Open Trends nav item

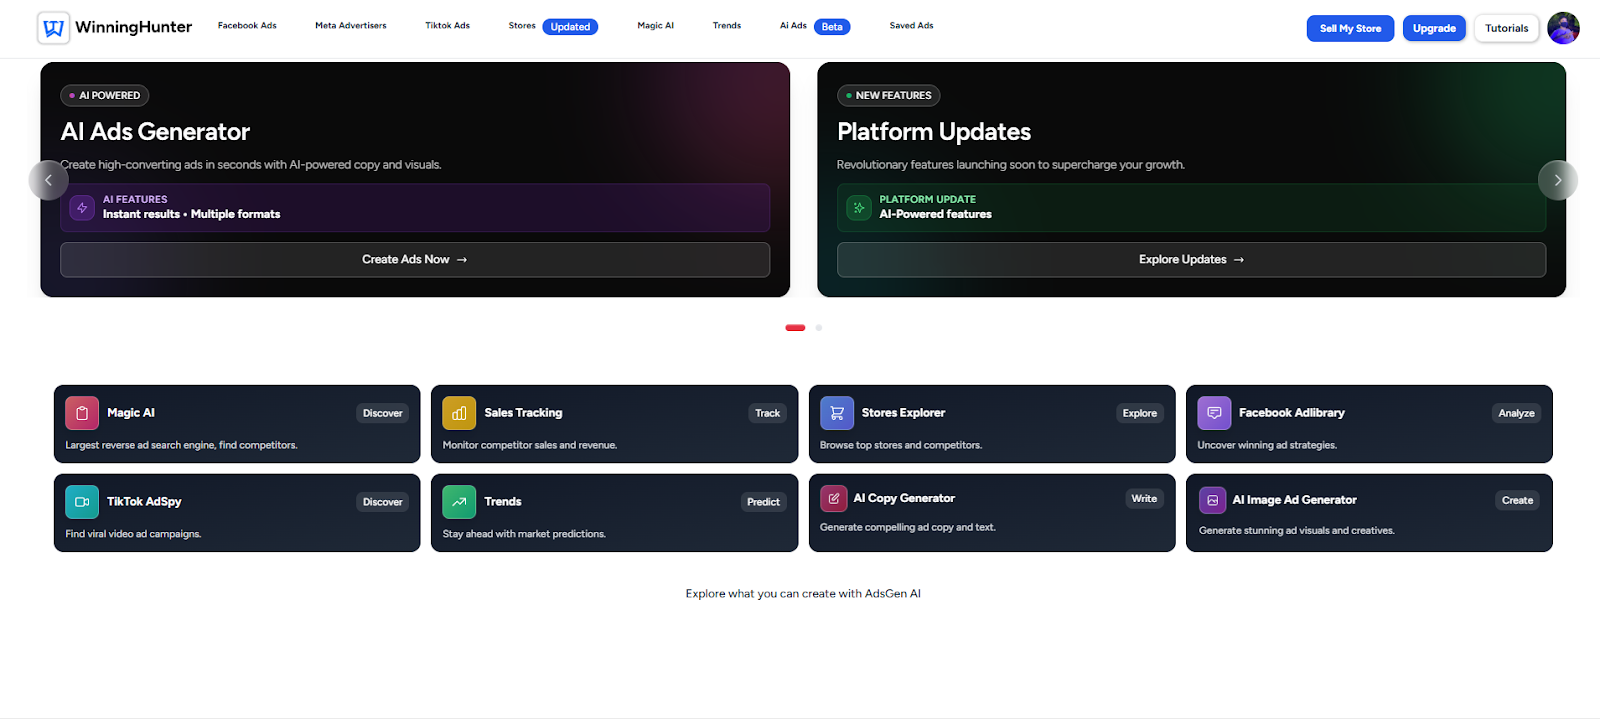(x=727, y=26)
